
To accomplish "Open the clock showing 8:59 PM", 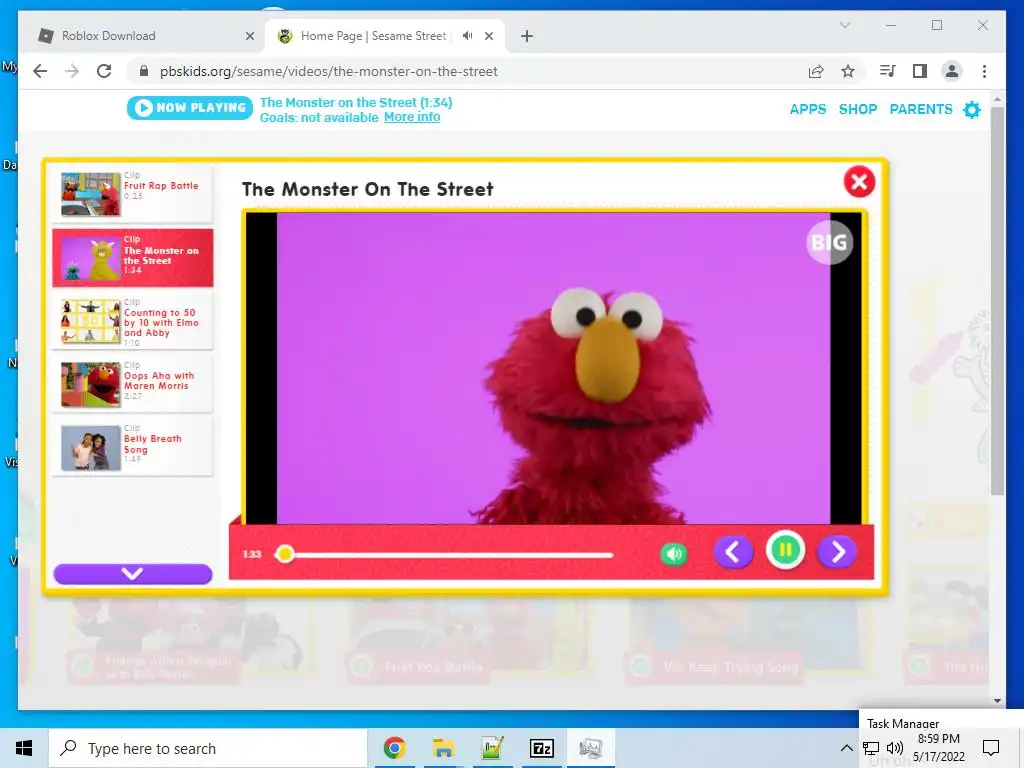I will [x=938, y=748].
